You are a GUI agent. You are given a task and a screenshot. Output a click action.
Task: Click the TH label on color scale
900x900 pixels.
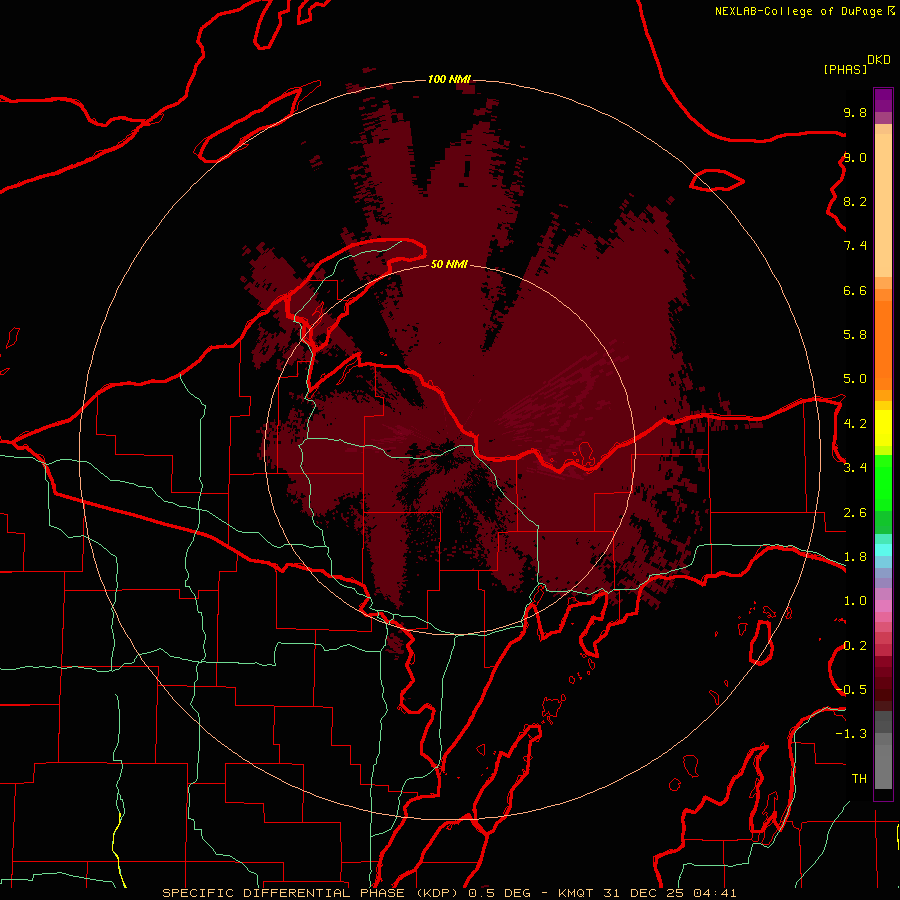click(x=859, y=779)
